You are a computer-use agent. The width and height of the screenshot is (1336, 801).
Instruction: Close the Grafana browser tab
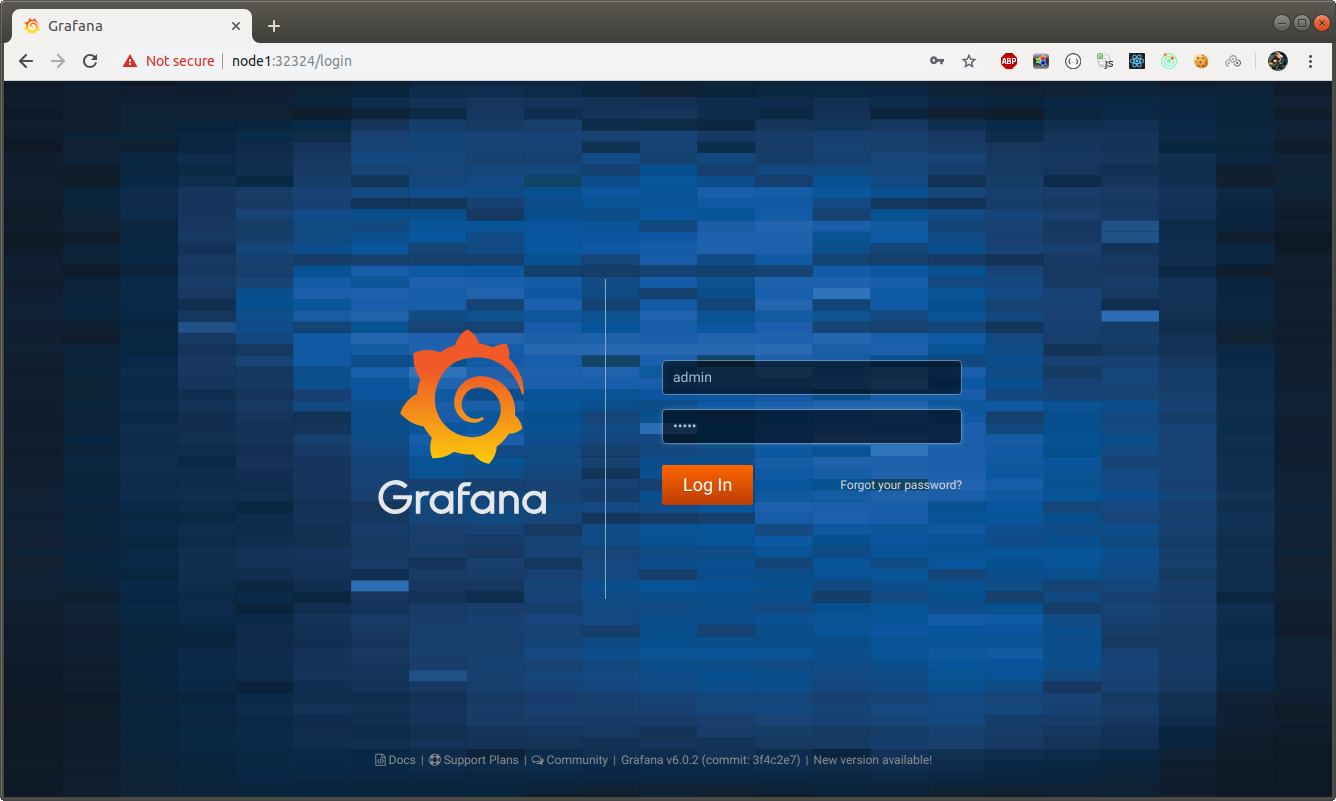pos(237,26)
